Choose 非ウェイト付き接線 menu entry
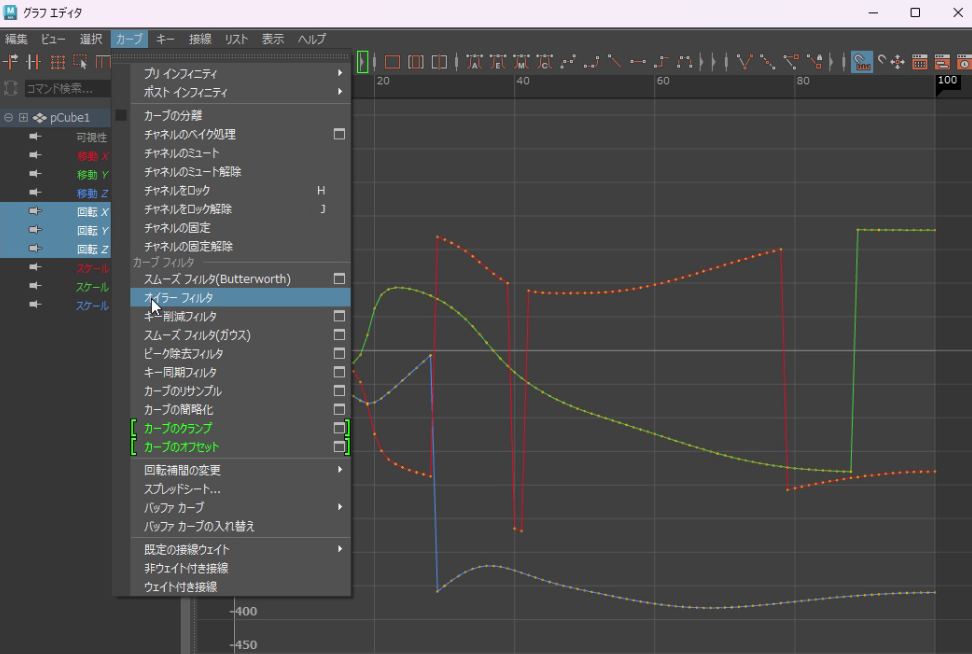The width and height of the screenshot is (972, 654). (241, 568)
